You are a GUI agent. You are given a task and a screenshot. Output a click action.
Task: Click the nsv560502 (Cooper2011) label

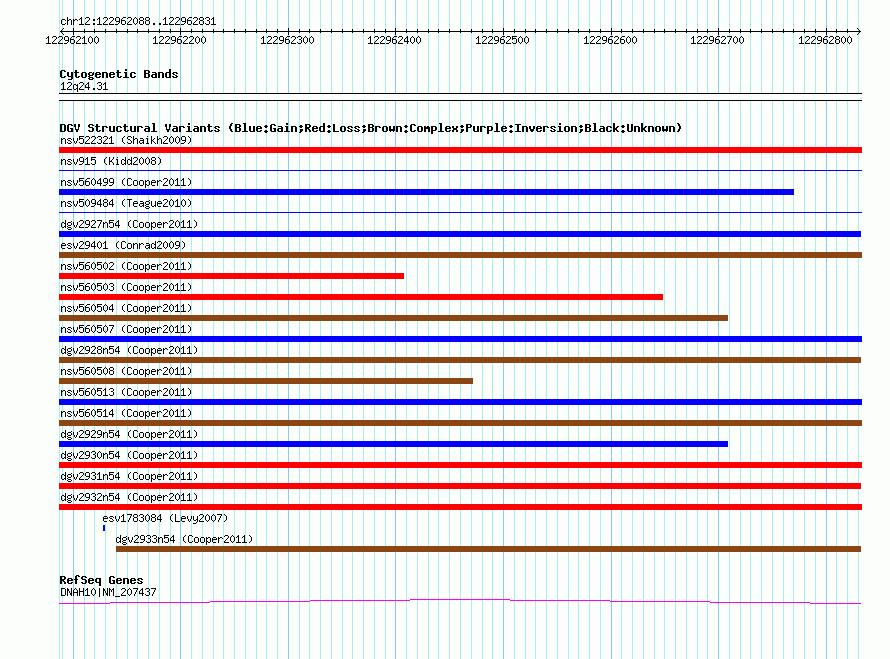click(x=126, y=266)
